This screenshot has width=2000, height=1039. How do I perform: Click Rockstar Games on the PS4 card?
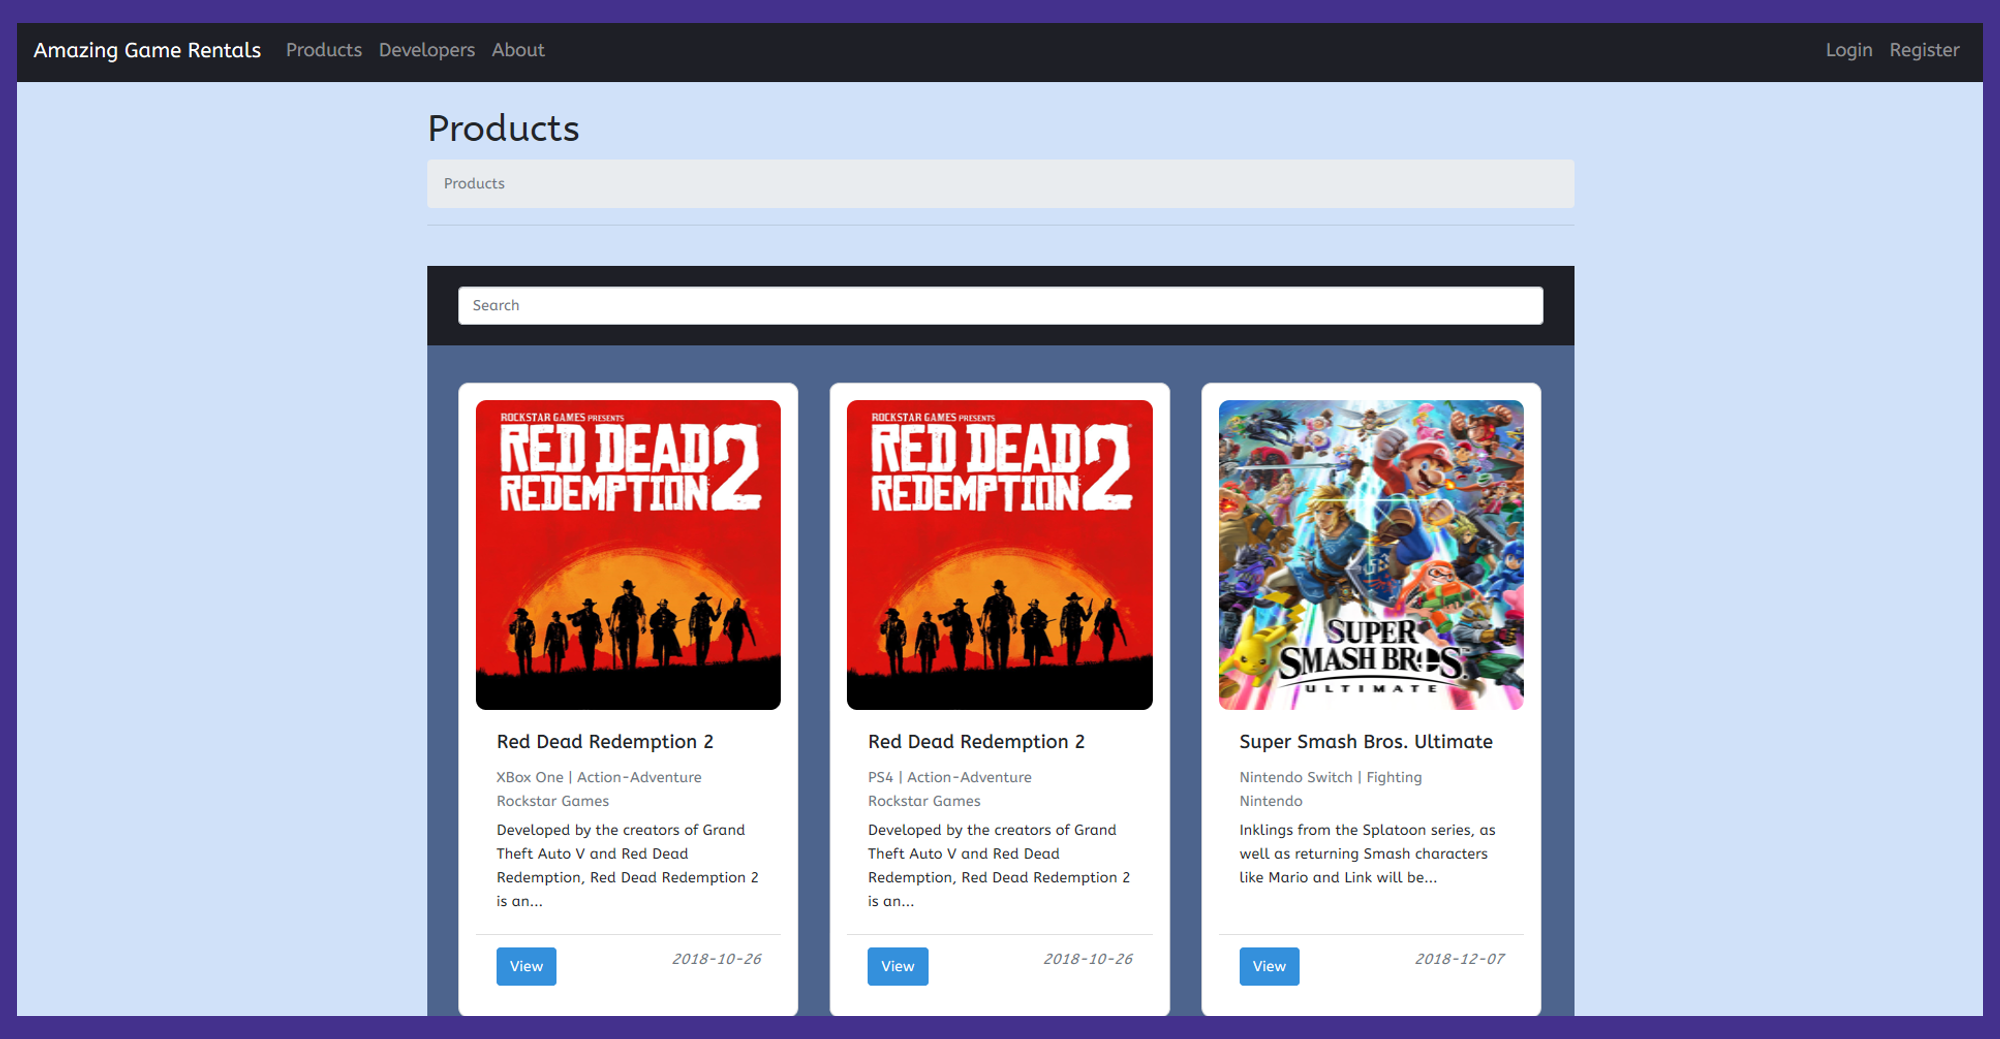pyautogui.click(x=924, y=802)
